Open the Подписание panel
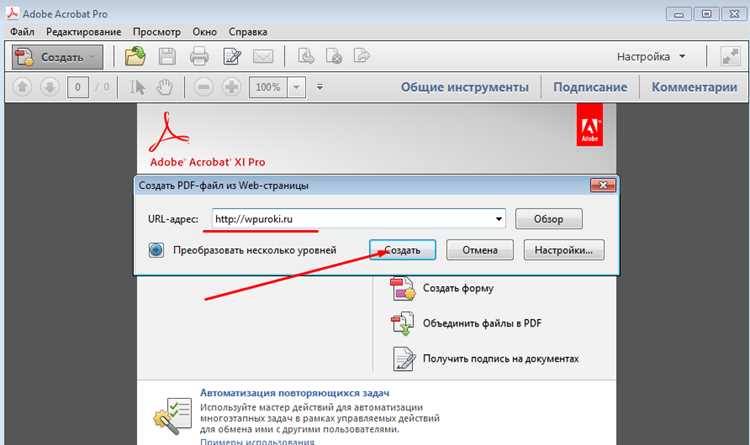This screenshot has width=750, height=445. [x=590, y=87]
